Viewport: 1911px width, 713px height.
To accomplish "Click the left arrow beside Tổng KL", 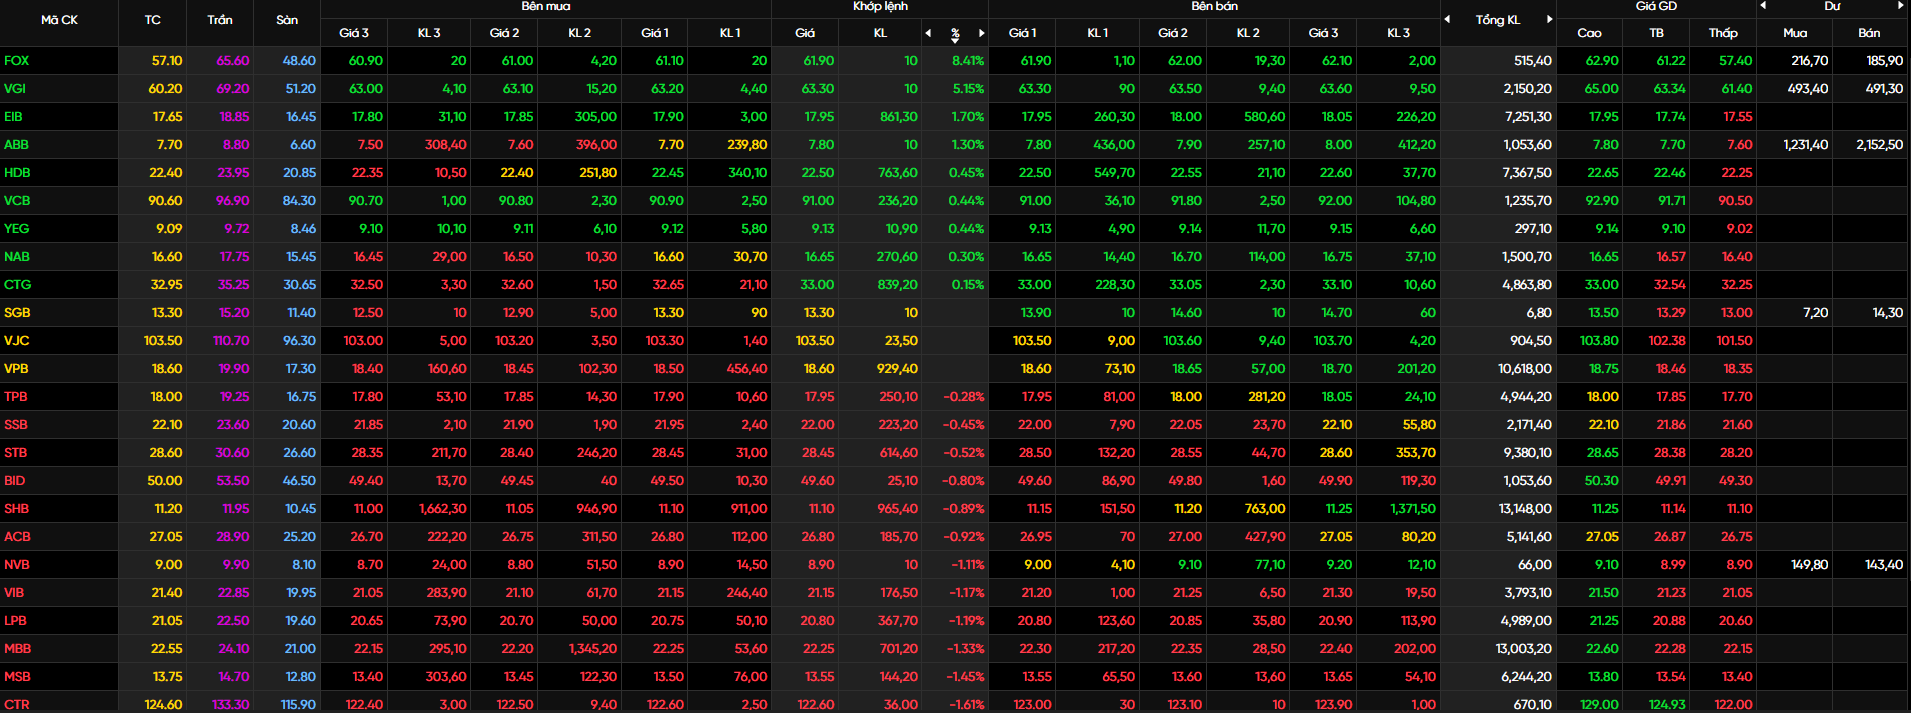I will point(1447,19).
